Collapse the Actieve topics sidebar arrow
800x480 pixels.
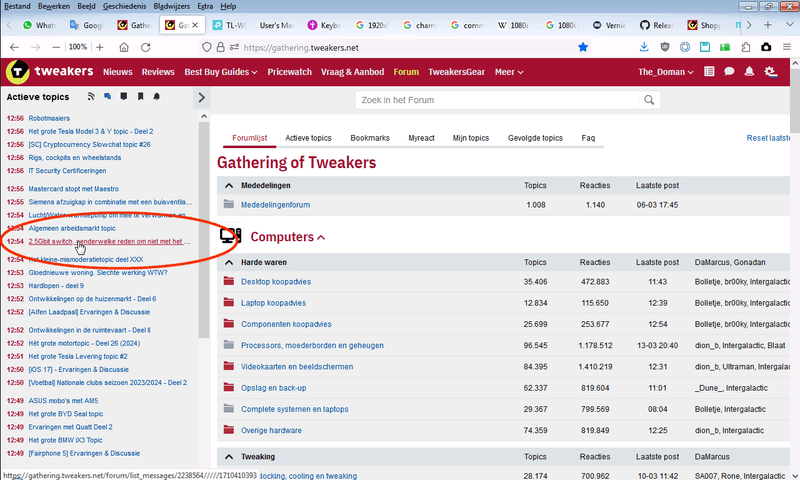(202, 97)
